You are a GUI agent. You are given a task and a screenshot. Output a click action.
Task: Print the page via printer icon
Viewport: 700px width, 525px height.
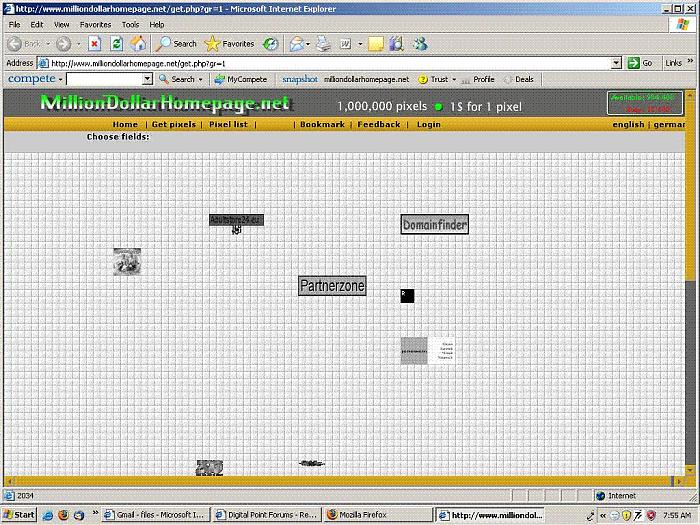tap(324, 44)
